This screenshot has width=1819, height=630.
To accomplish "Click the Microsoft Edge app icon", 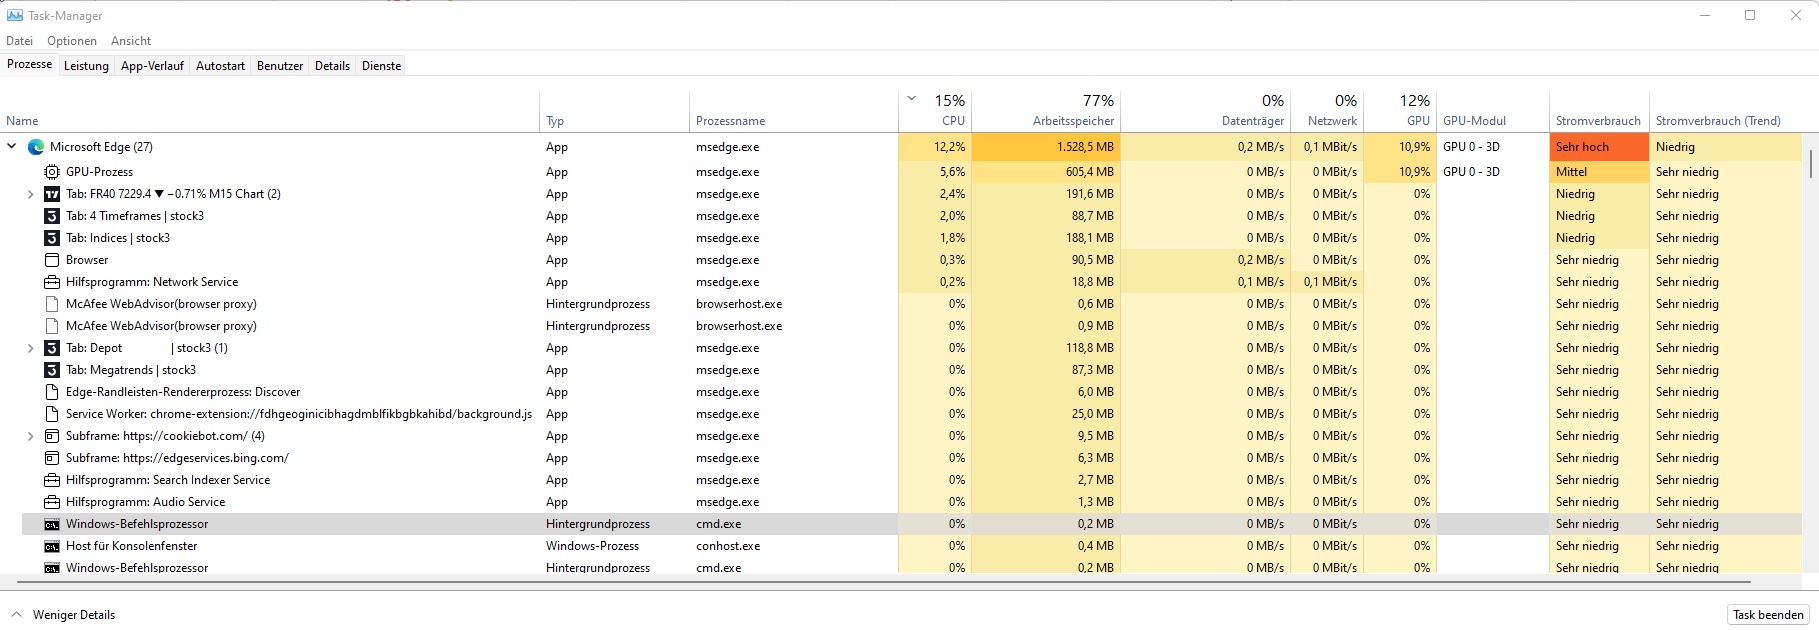I will tap(36, 147).
